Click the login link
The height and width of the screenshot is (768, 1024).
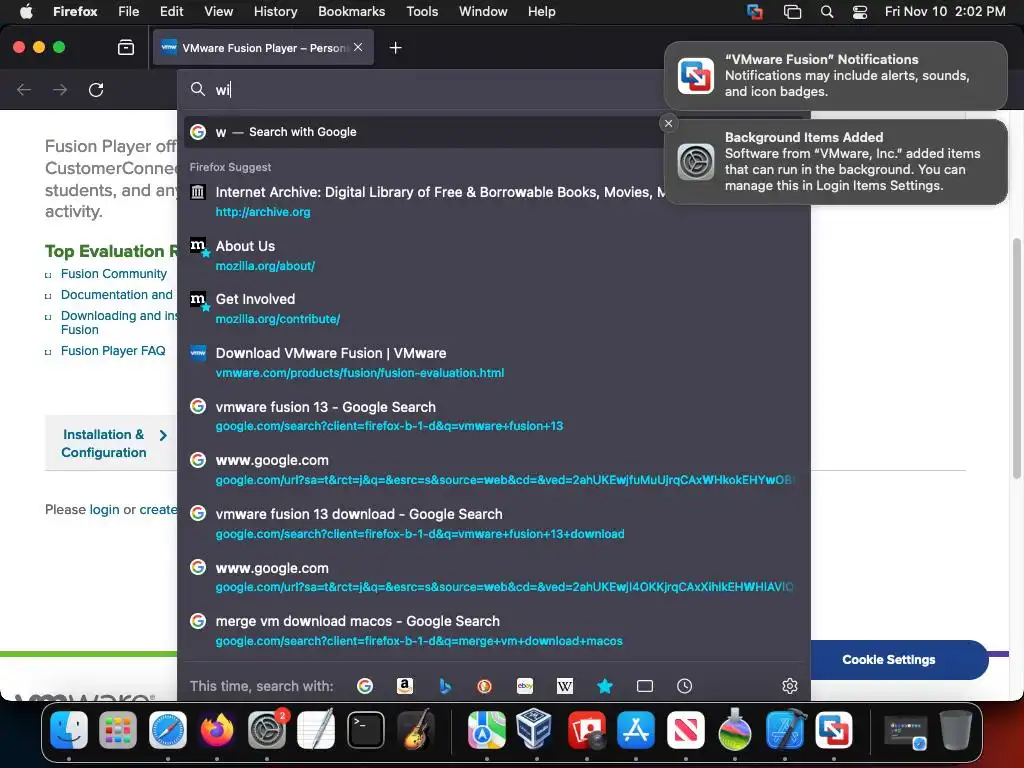104,509
